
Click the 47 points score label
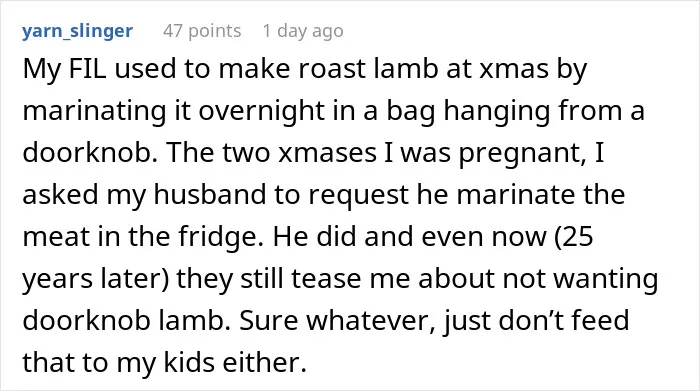coord(202,31)
